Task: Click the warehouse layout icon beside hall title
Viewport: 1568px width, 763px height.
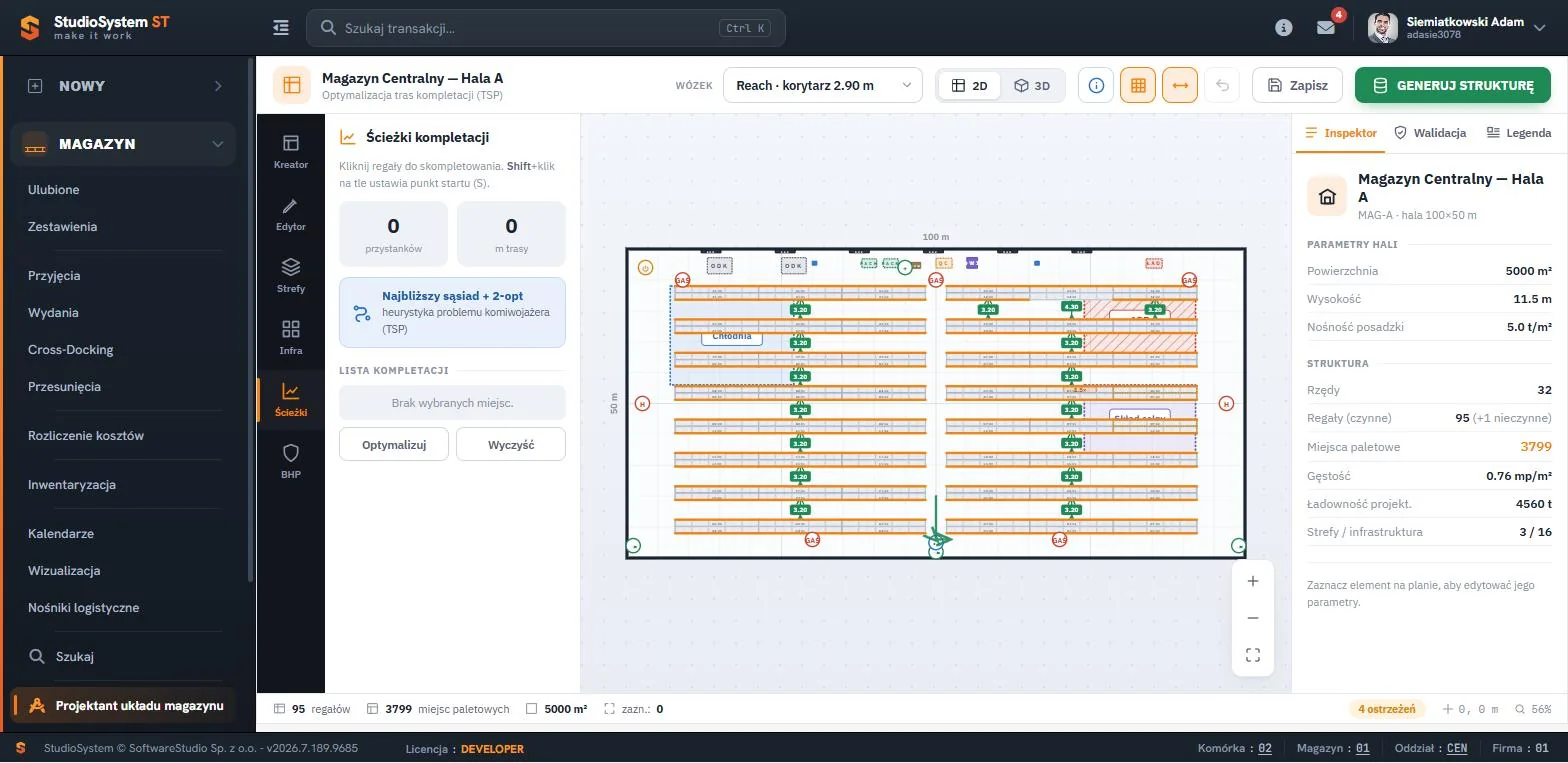Action: pos(292,85)
